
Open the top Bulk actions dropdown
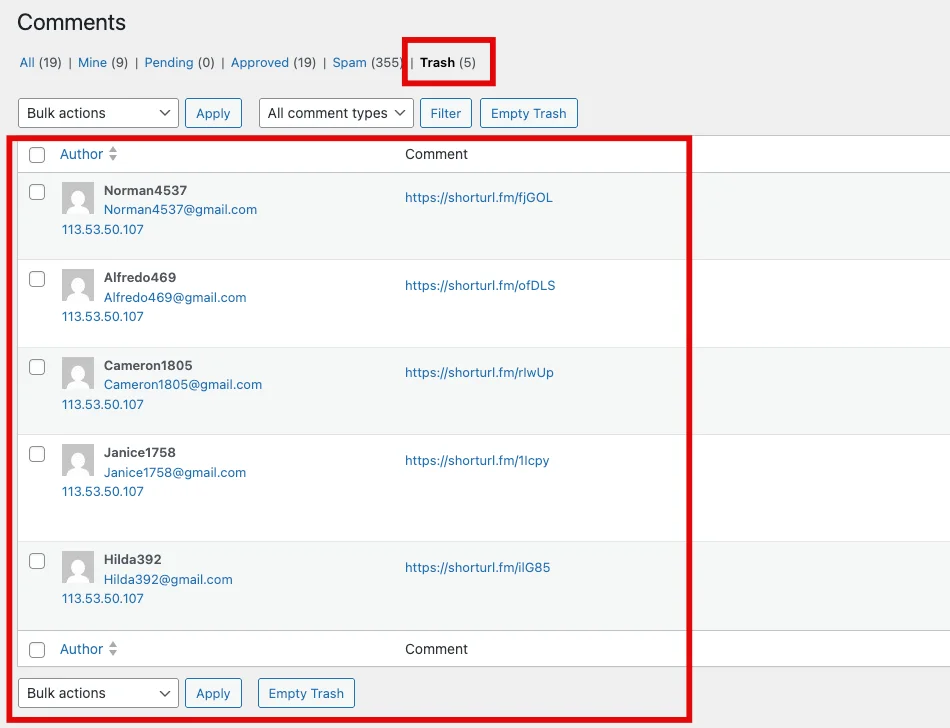[98, 113]
